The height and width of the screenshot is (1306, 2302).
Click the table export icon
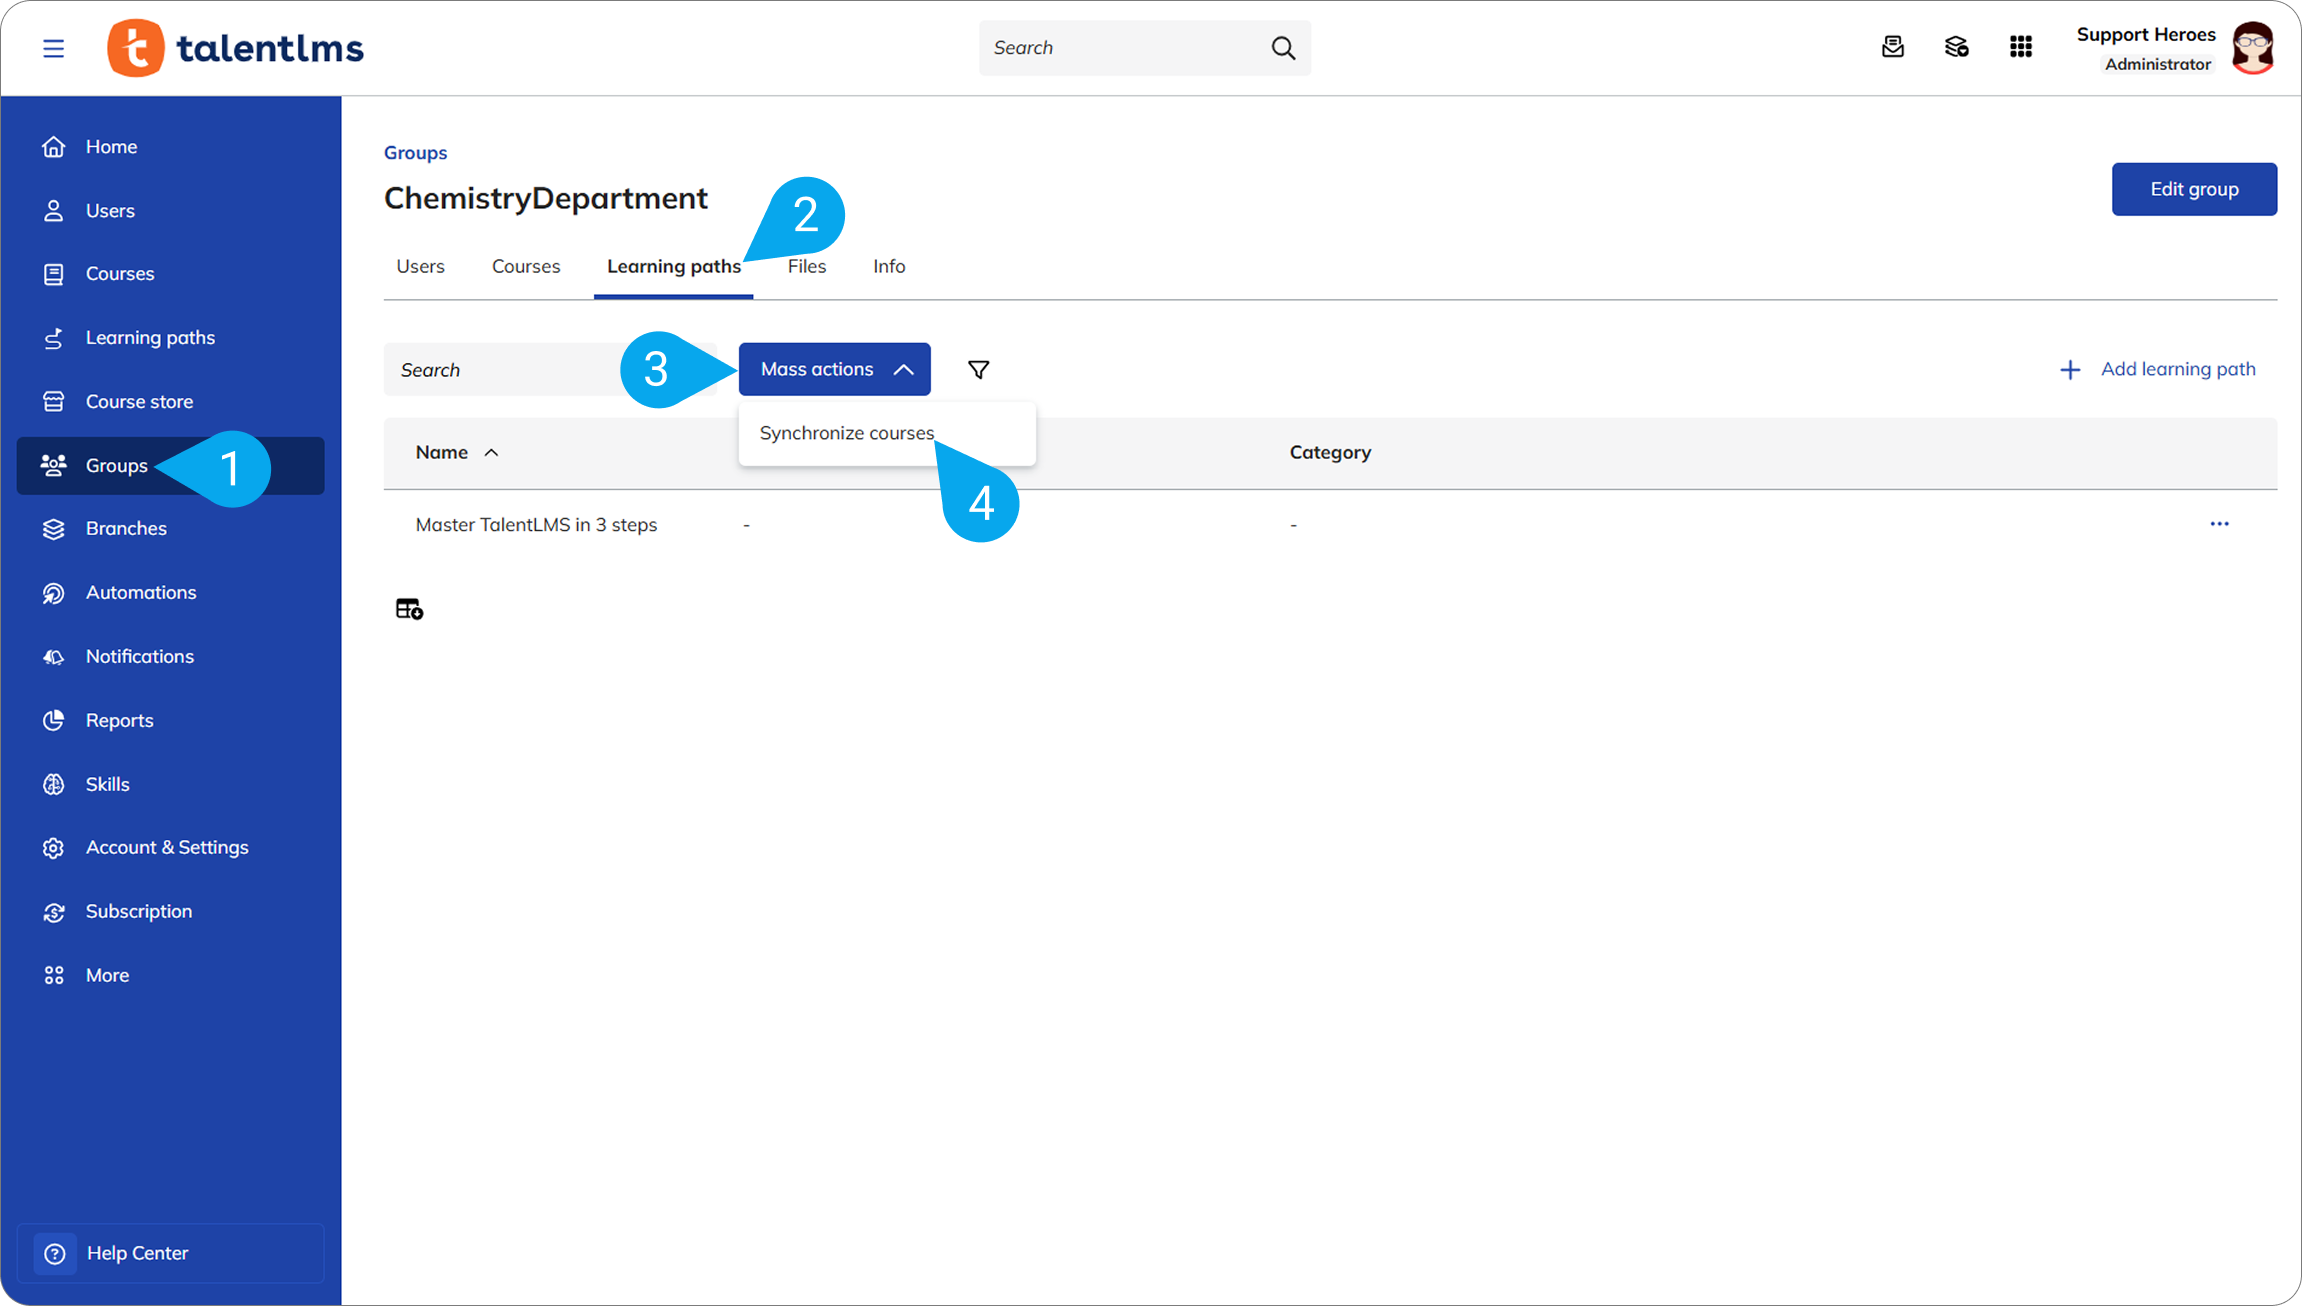pyautogui.click(x=409, y=609)
